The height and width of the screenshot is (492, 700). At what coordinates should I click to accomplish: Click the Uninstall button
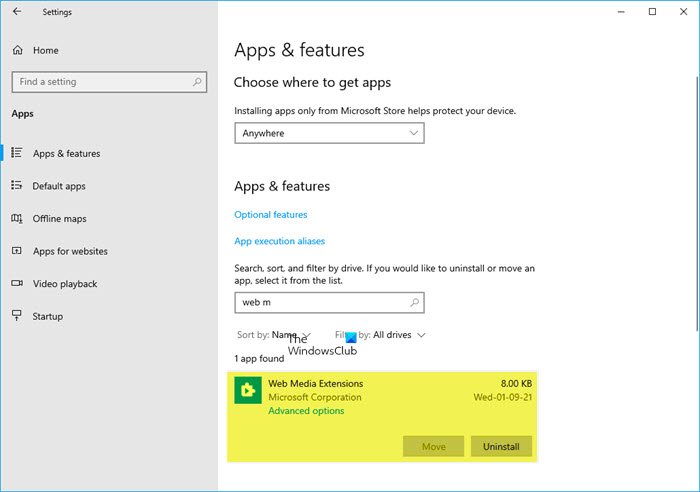coord(501,446)
